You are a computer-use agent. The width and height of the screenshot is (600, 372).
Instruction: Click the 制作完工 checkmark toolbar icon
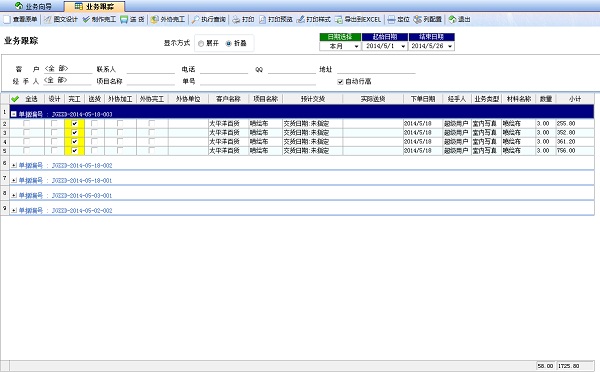pos(86,19)
